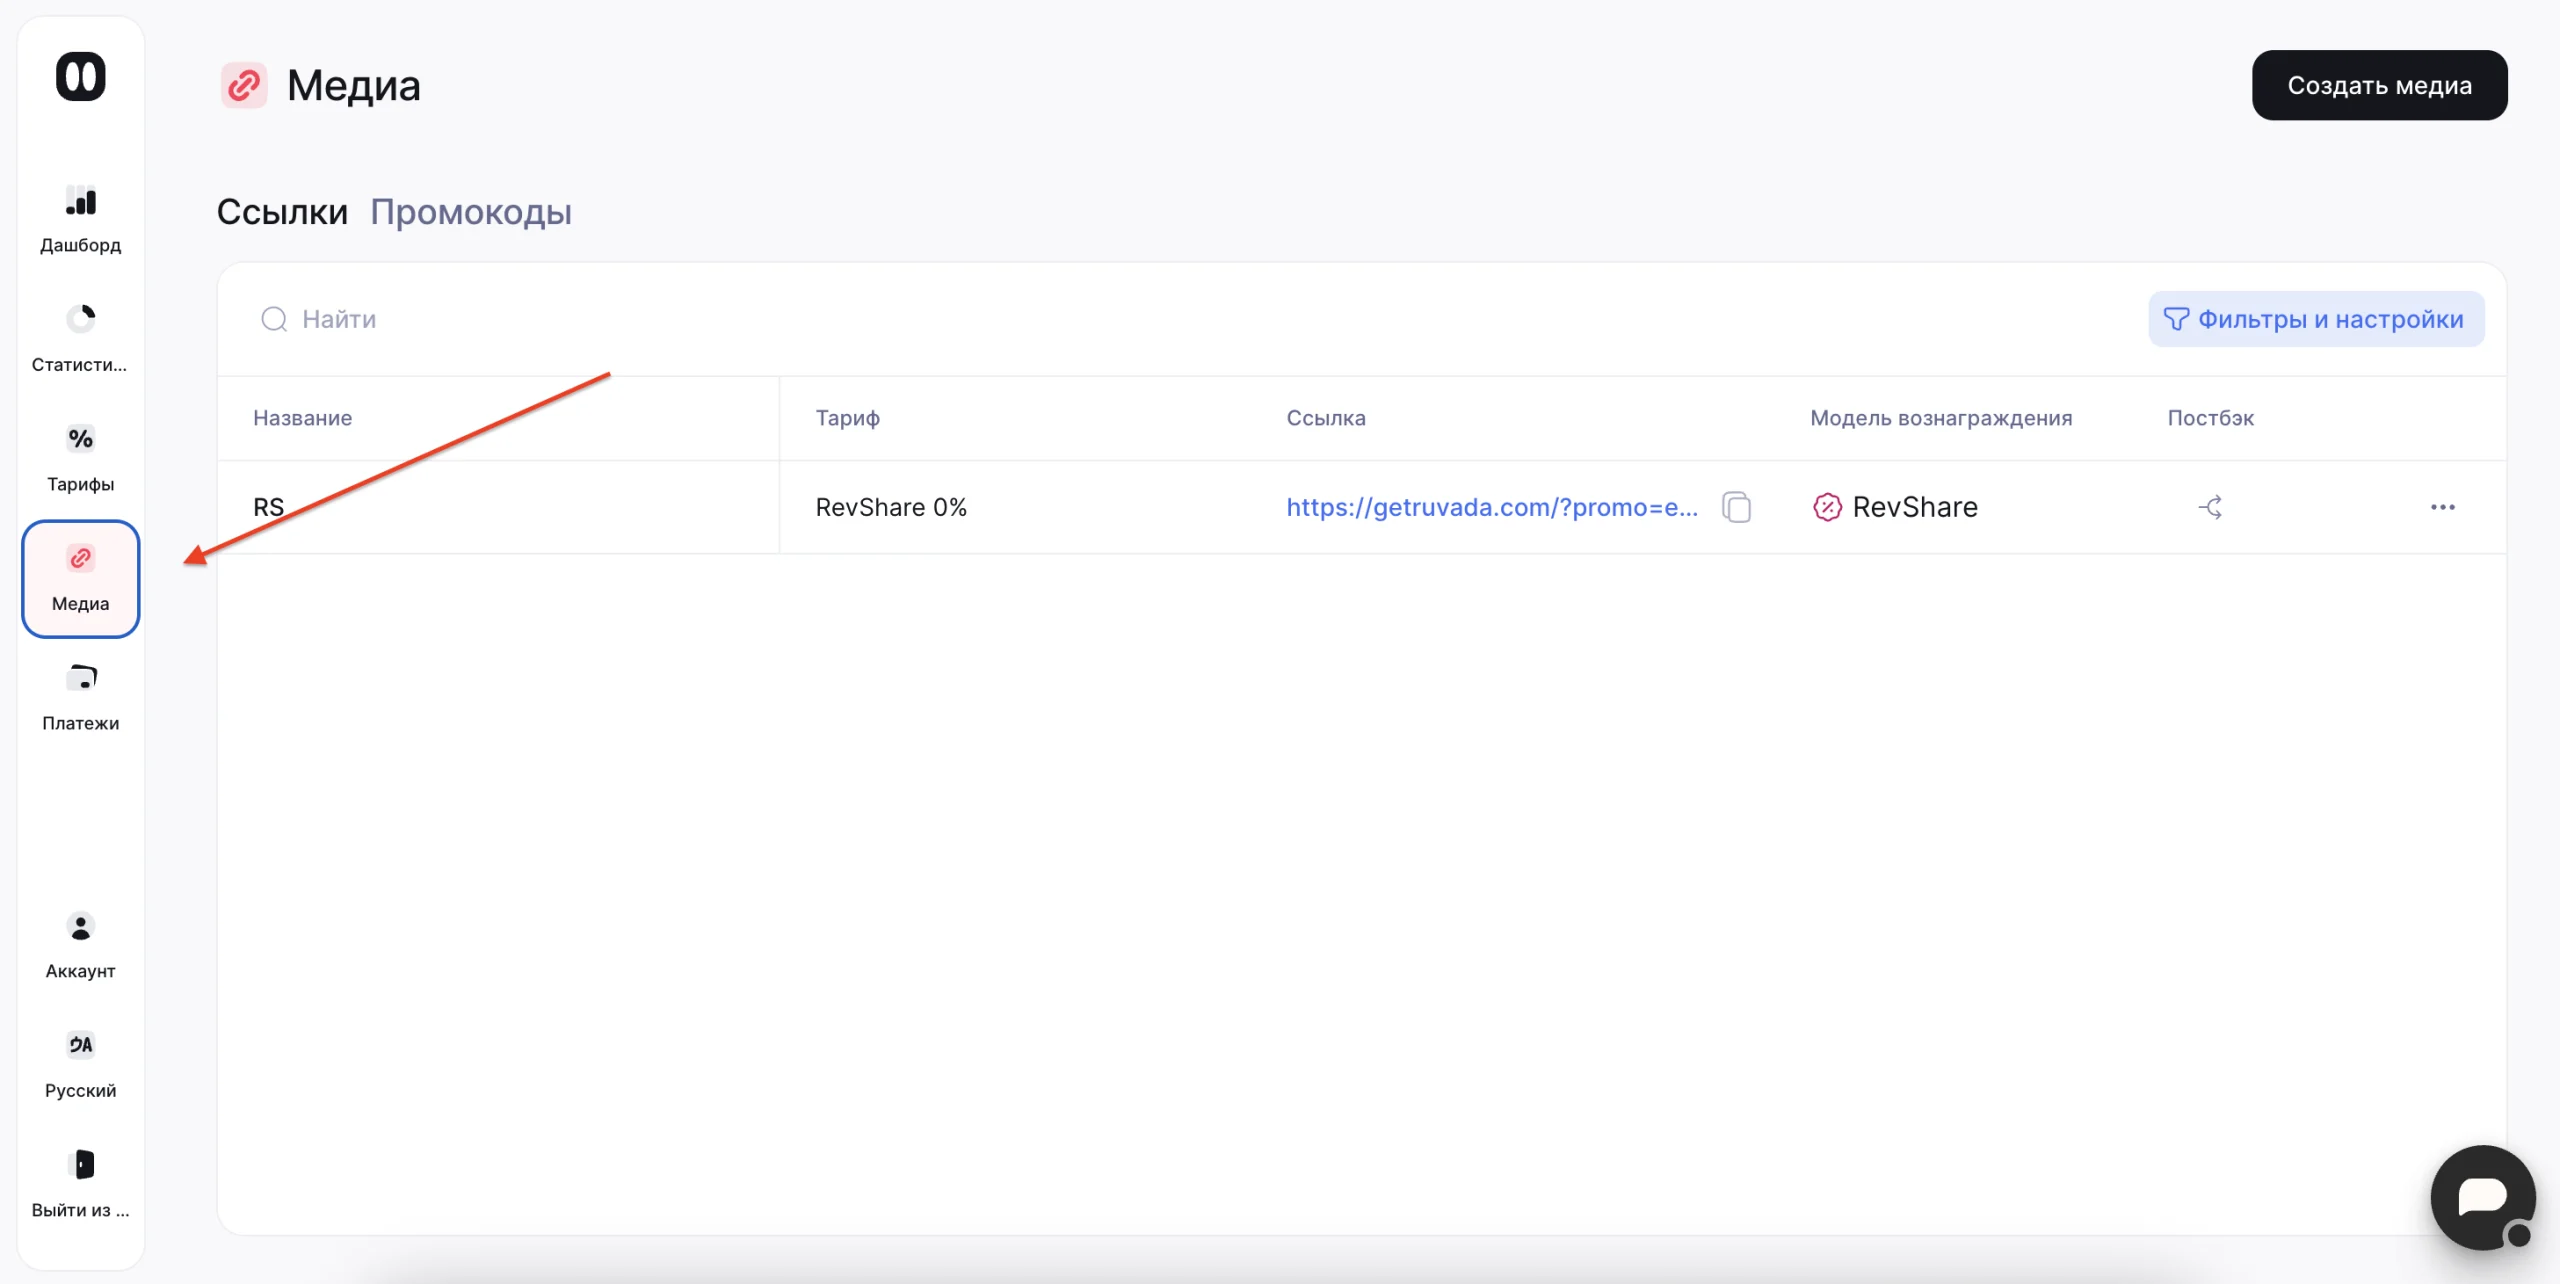The height and width of the screenshot is (1284, 2560).
Task: Click the Модель вознаграждения column header
Action: [1941, 418]
